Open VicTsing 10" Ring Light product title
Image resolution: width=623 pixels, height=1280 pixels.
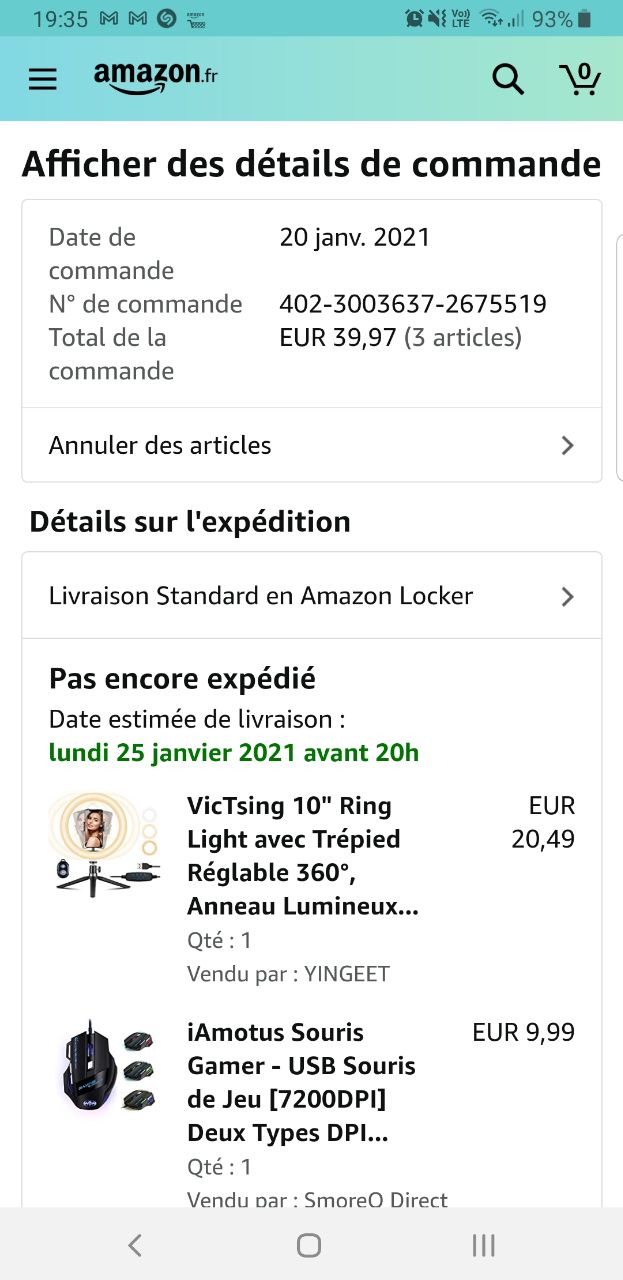tap(303, 856)
